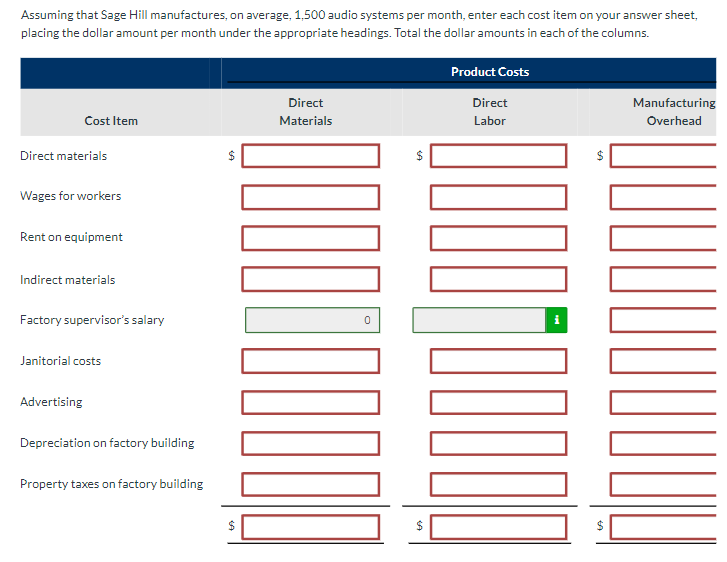Click the Rent on equipment label
Screen dimensions: 727x562
[71, 237]
